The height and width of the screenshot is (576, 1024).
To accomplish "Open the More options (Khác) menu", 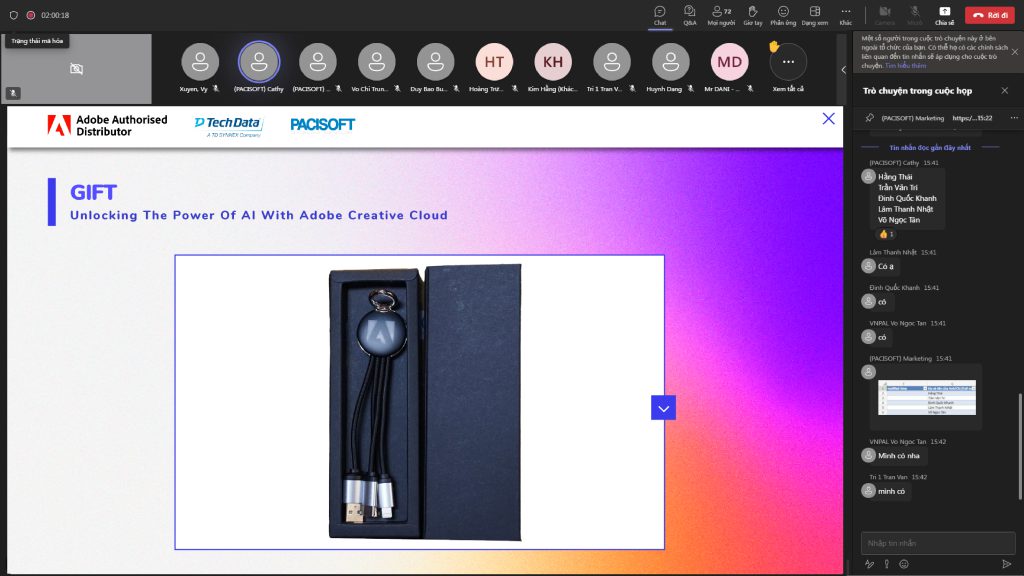I will pos(846,15).
